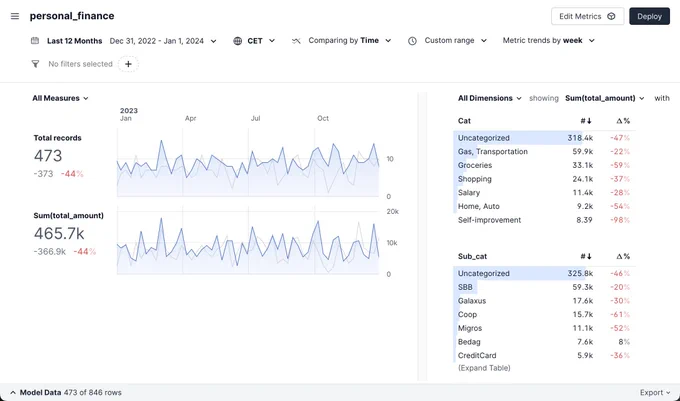Select the Coop sub-category row
The height and width of the screenshot is (401, 680).
pyautogui.click(x=544, y=315)
